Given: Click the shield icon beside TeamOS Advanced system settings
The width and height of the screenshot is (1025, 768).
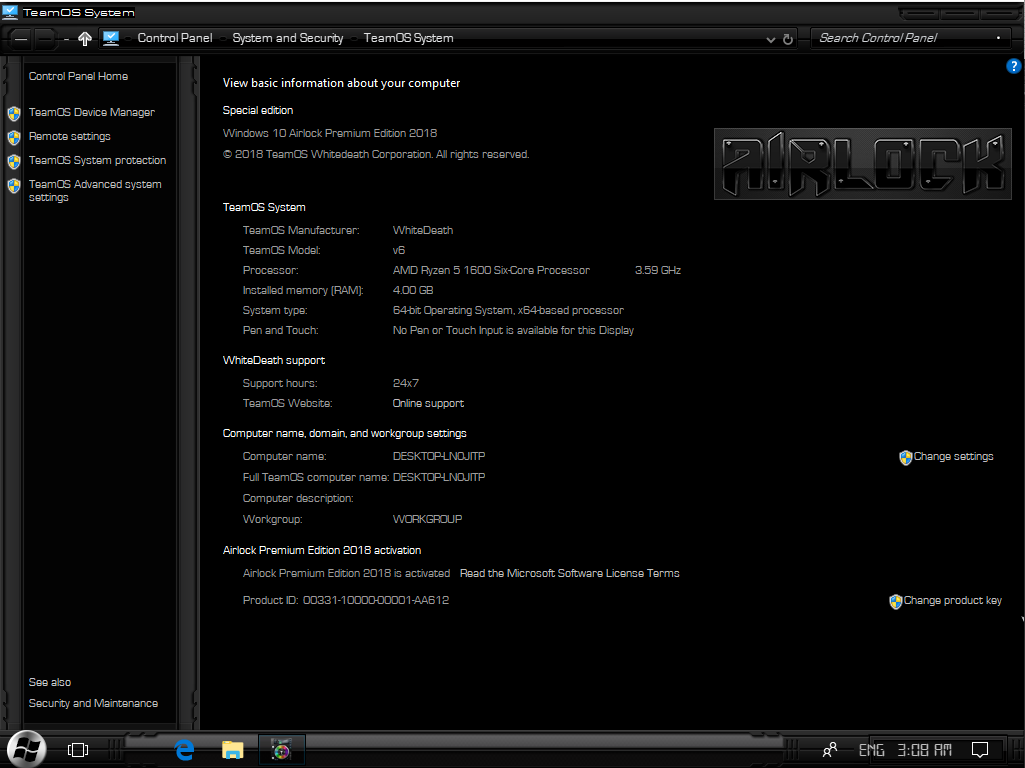Looking at the screenshot, I should pos(14,186).
